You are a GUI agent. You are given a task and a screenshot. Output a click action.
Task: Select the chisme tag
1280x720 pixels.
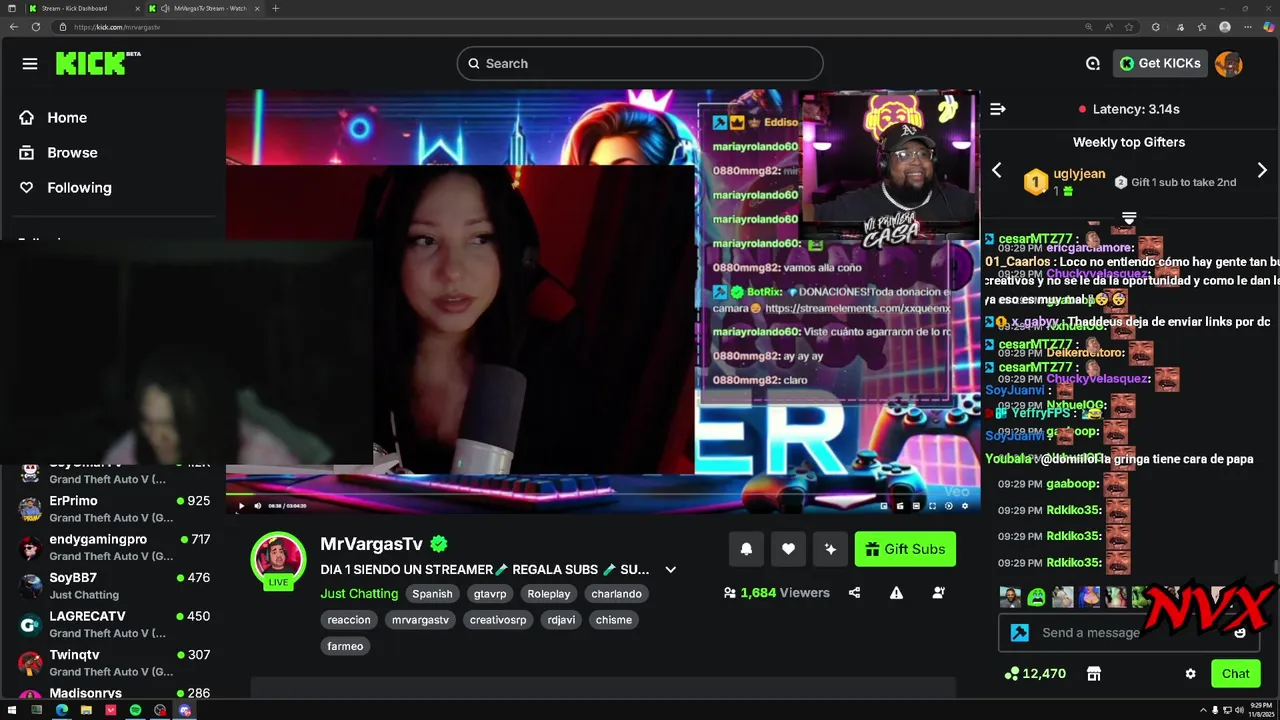pos(614,620)
